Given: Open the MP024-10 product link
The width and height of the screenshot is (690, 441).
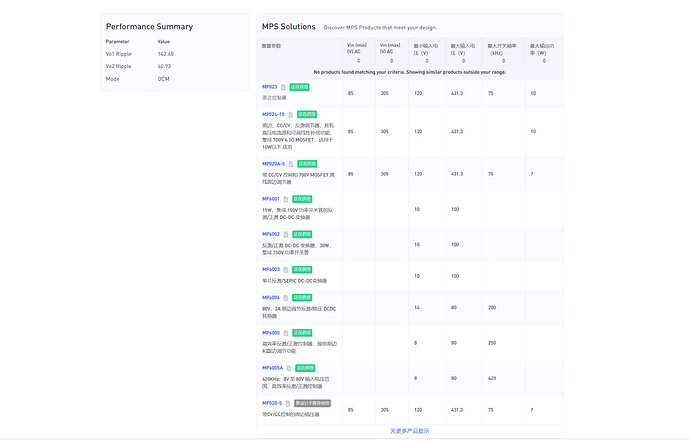Looking at the screenshot, I should (x=273, y=114).
